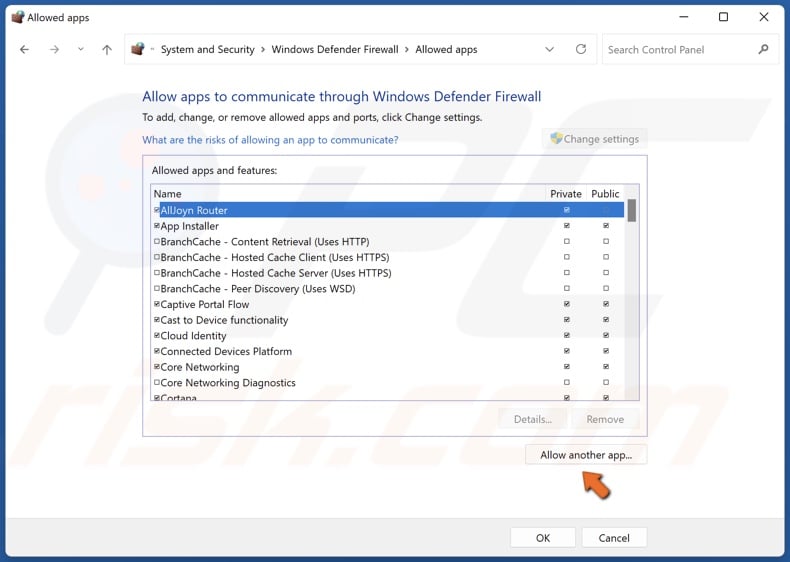Enable BranchCache Hosted Cache Server name checkbox
This screenshot has width=790, height=562.
click(x=157, y=272)
